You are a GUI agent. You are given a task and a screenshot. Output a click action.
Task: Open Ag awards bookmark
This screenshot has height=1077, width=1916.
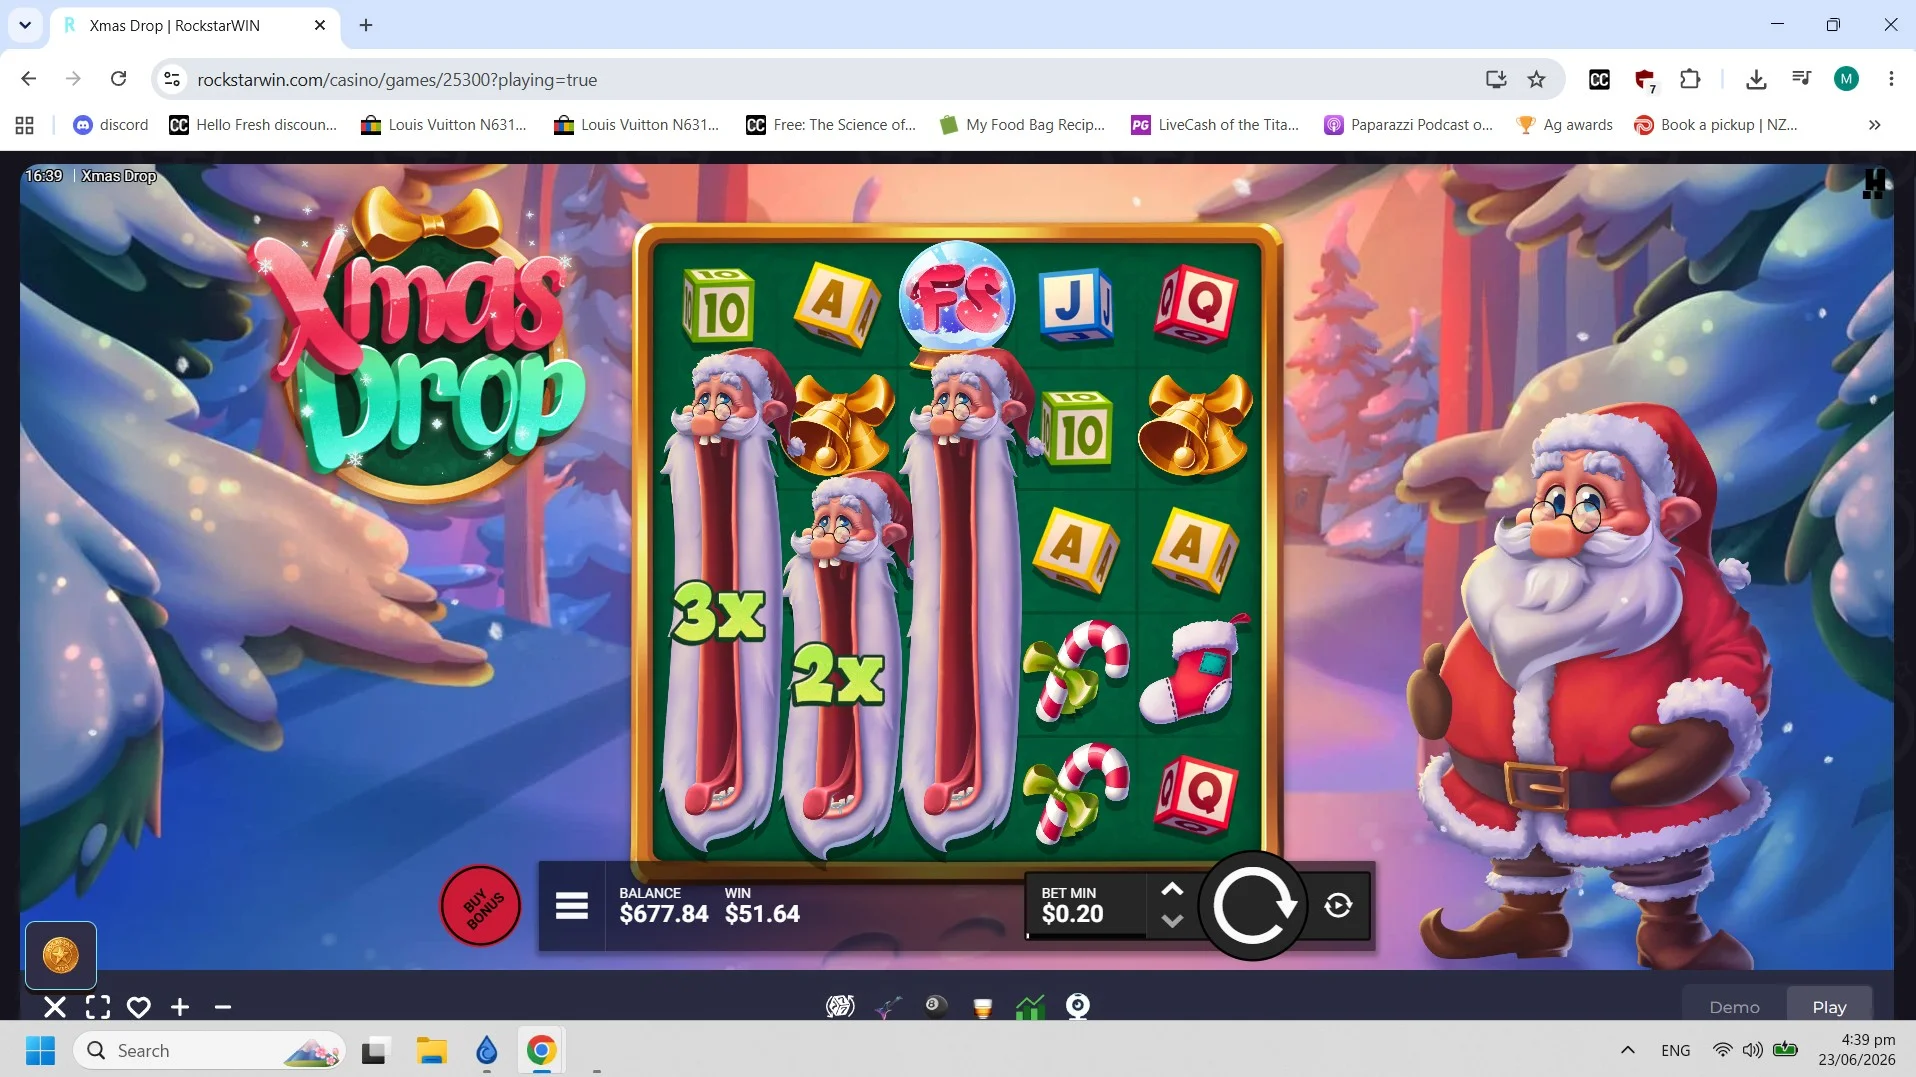point(1565,125)
